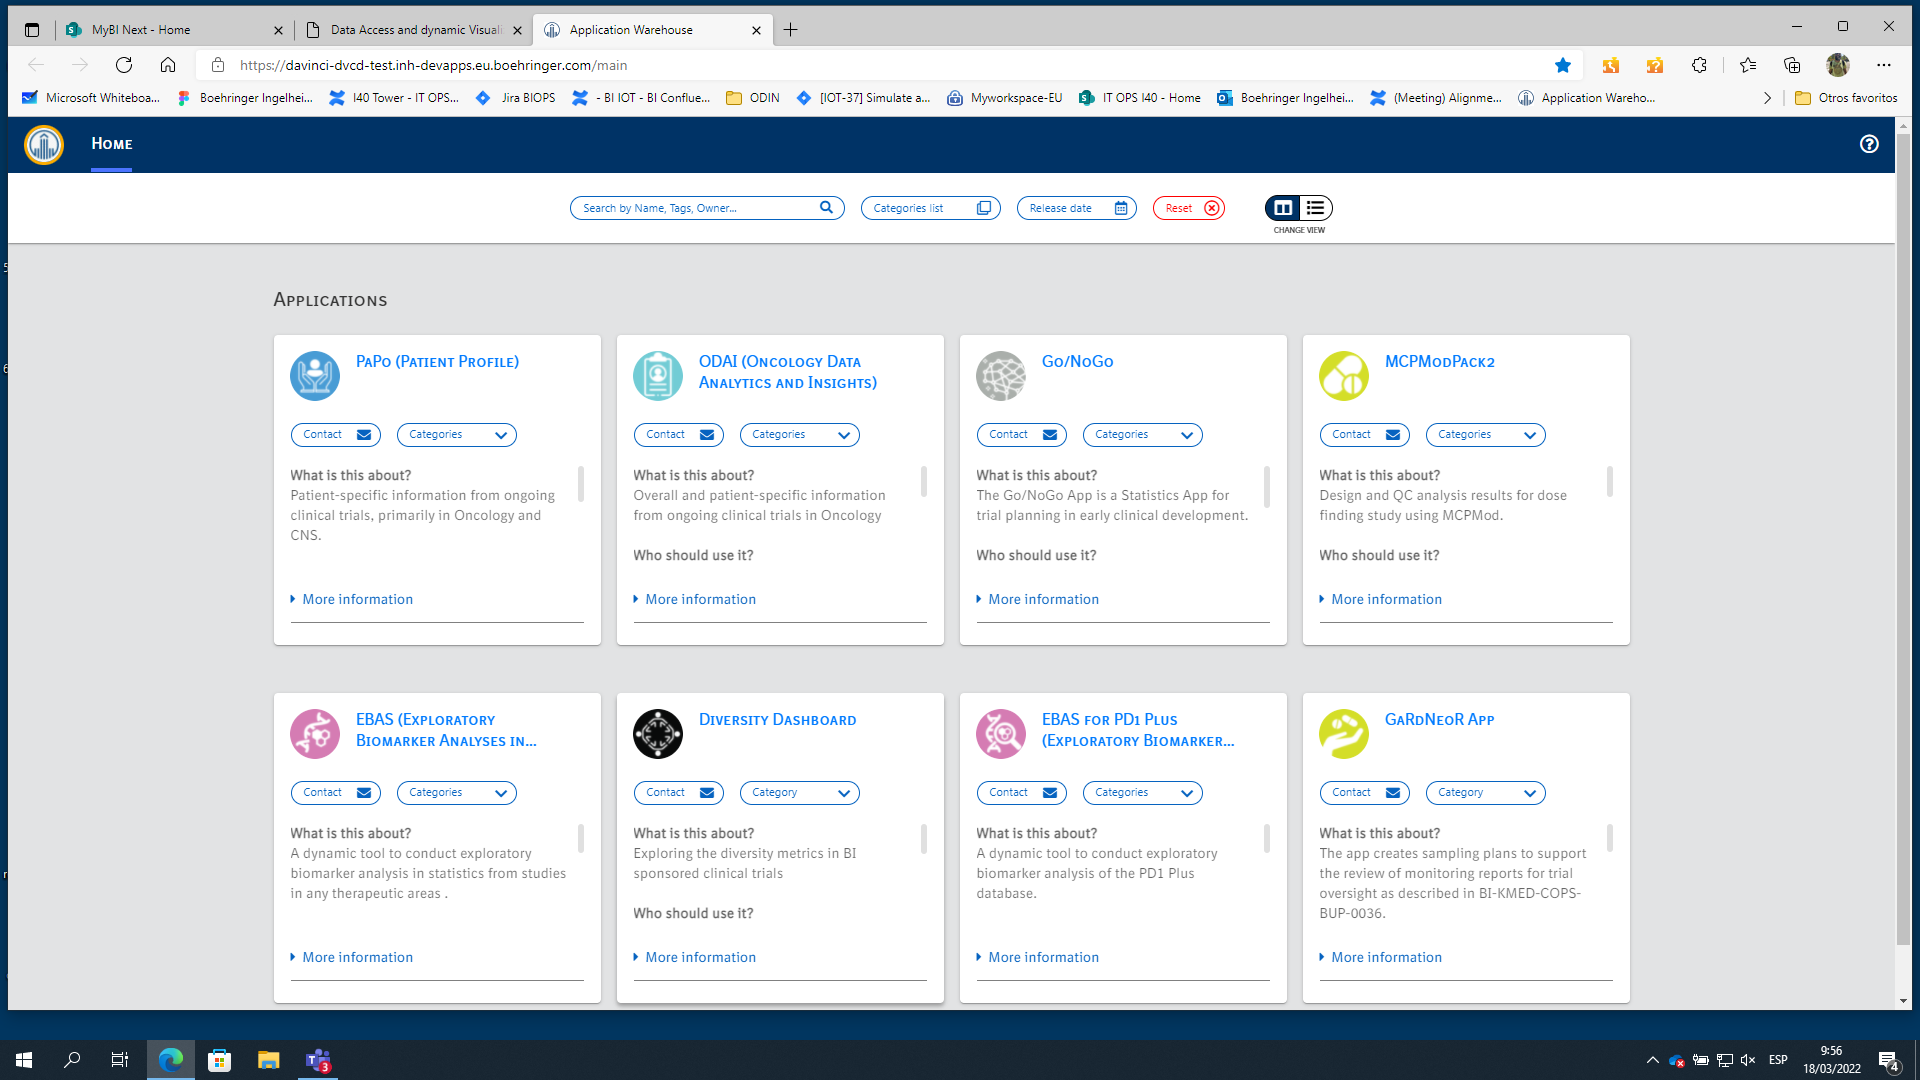Screen dimensions: 1920x1080
Task: Click the Contact button on ODAI card
Action: (678, 435)
